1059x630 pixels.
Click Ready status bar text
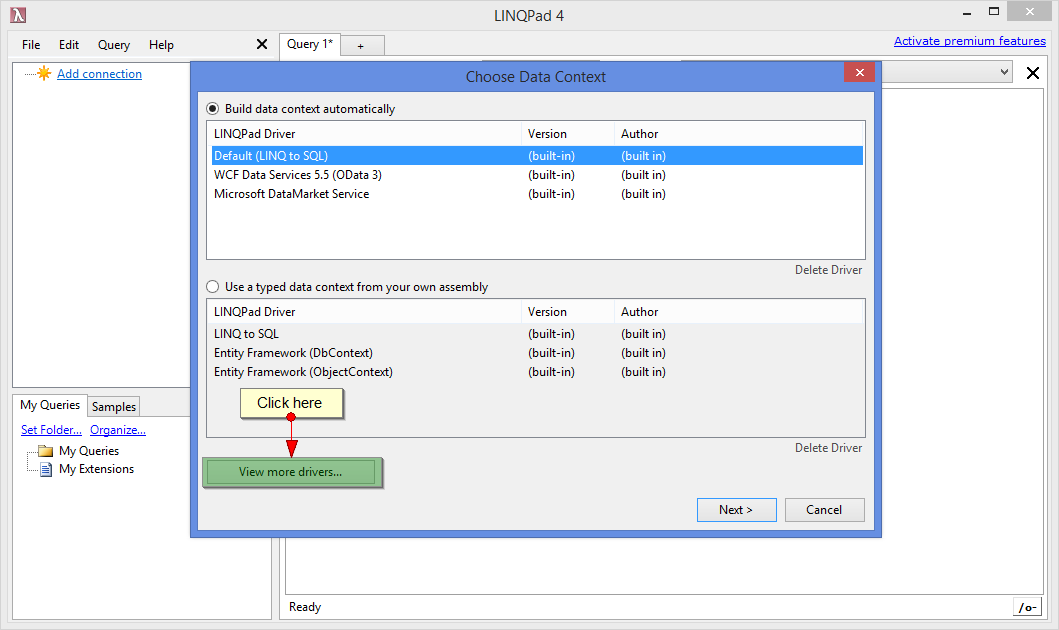coord(305,607)
